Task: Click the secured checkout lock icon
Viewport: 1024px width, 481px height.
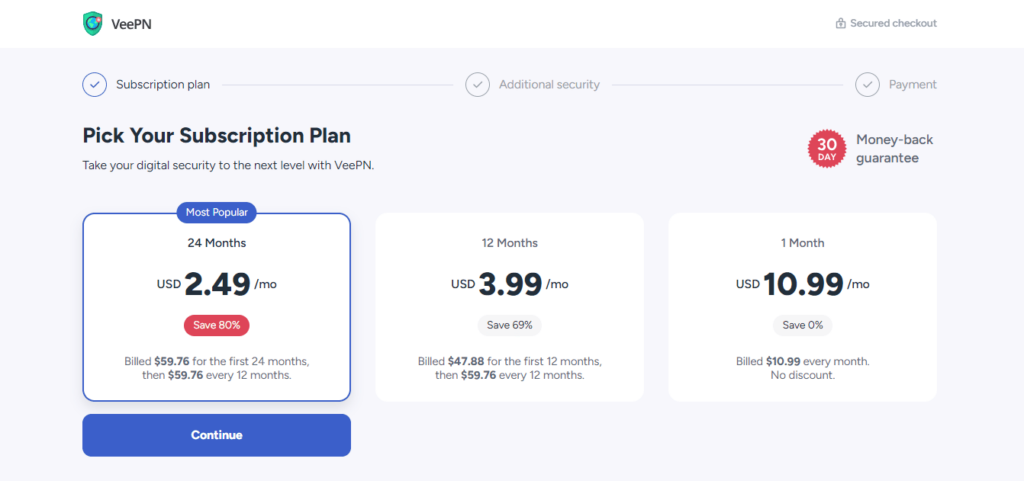Action: click(840, 23)
